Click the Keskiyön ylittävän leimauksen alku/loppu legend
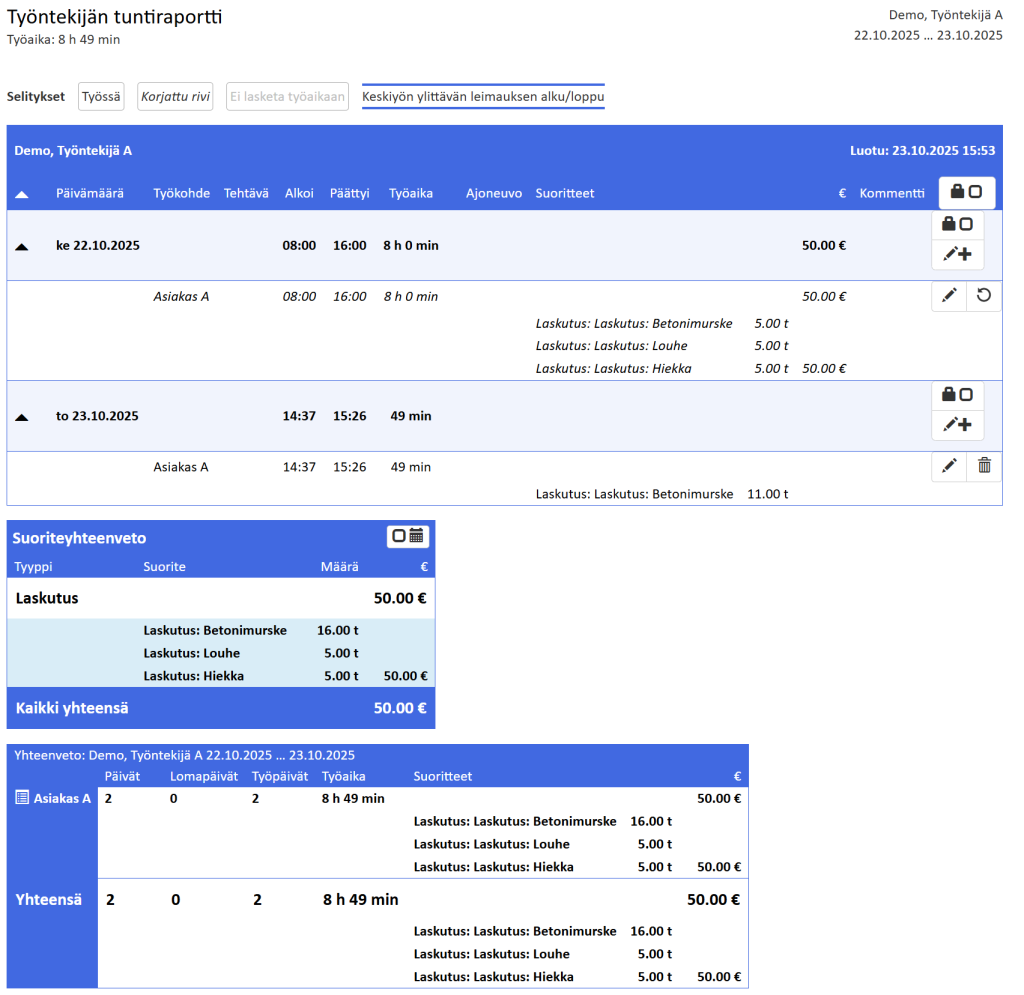 tap(483, 97)
